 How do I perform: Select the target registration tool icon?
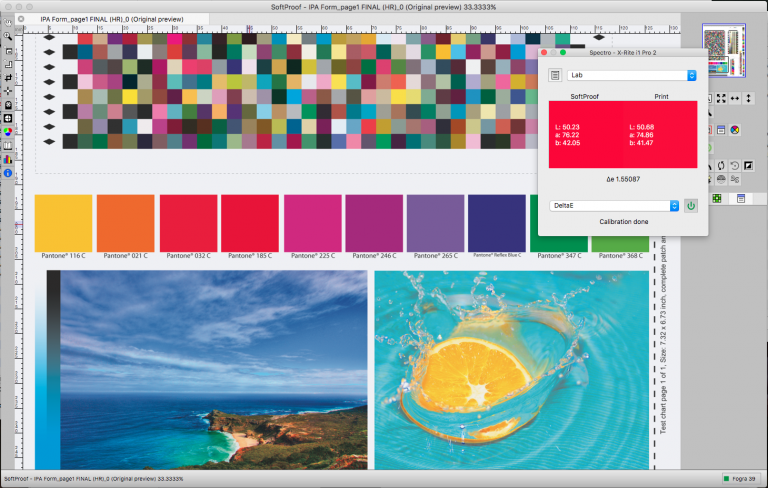tap(8, 118)
